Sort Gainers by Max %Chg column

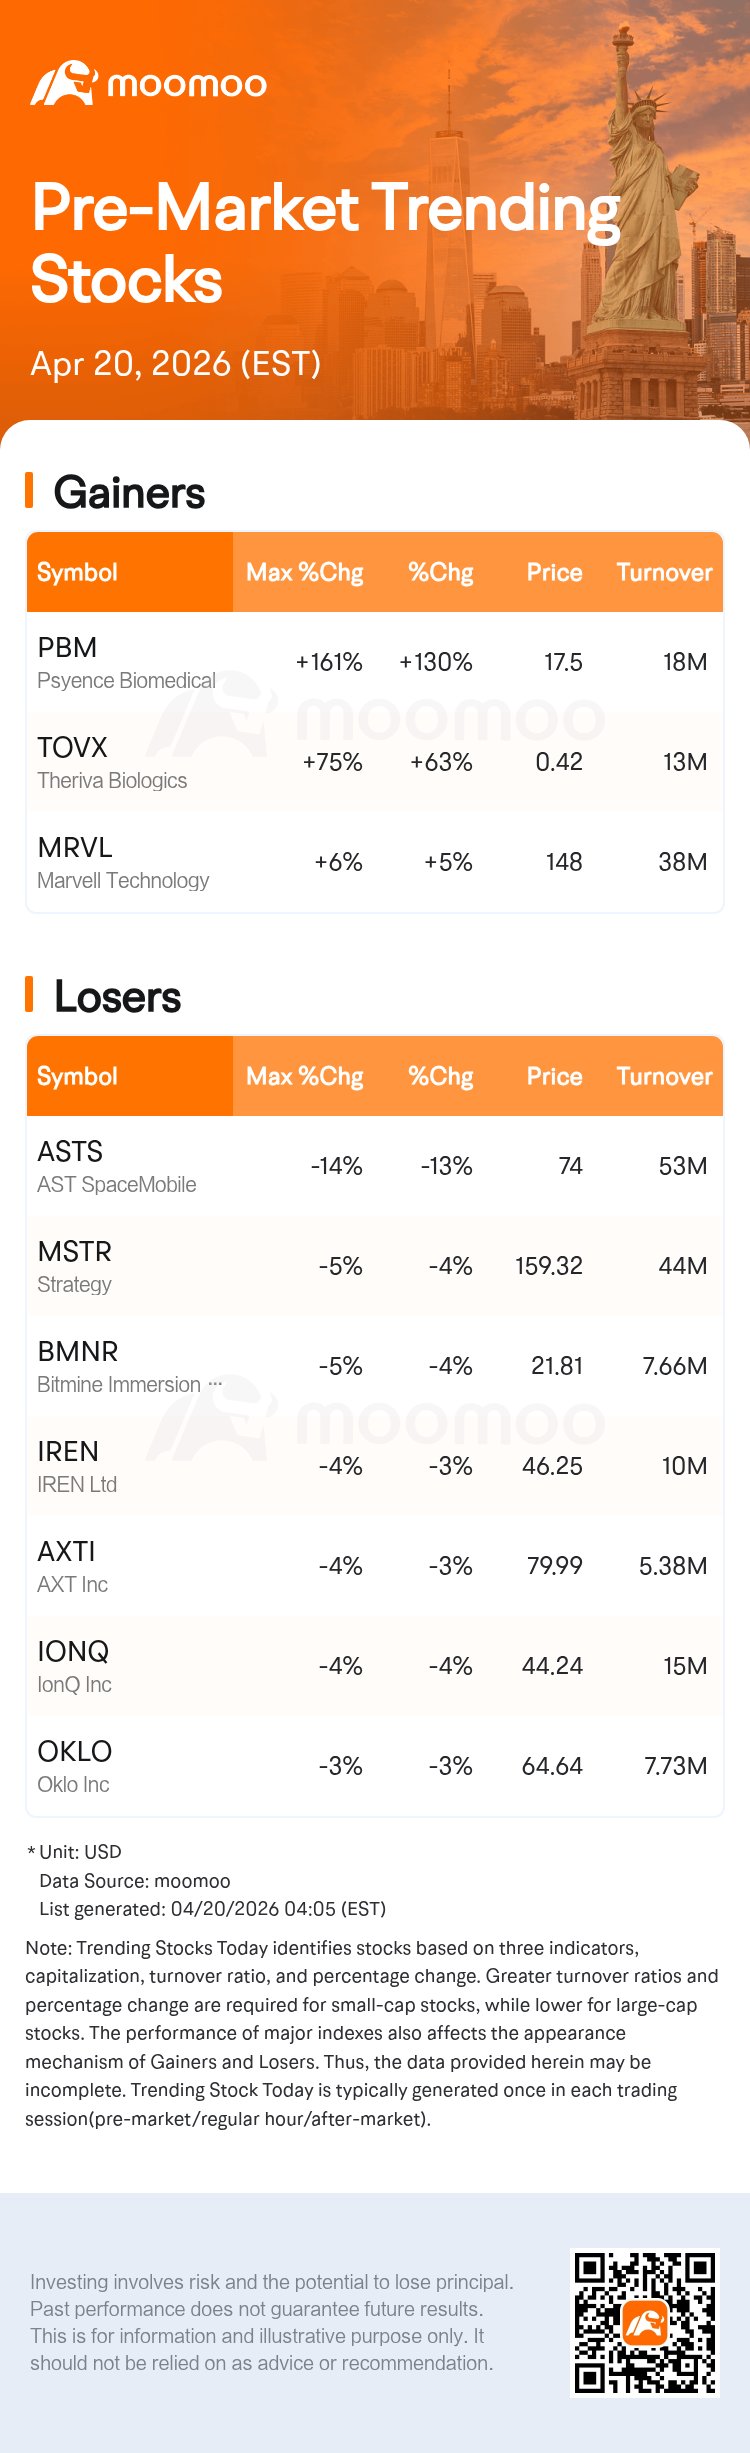[x=304, y=572]
